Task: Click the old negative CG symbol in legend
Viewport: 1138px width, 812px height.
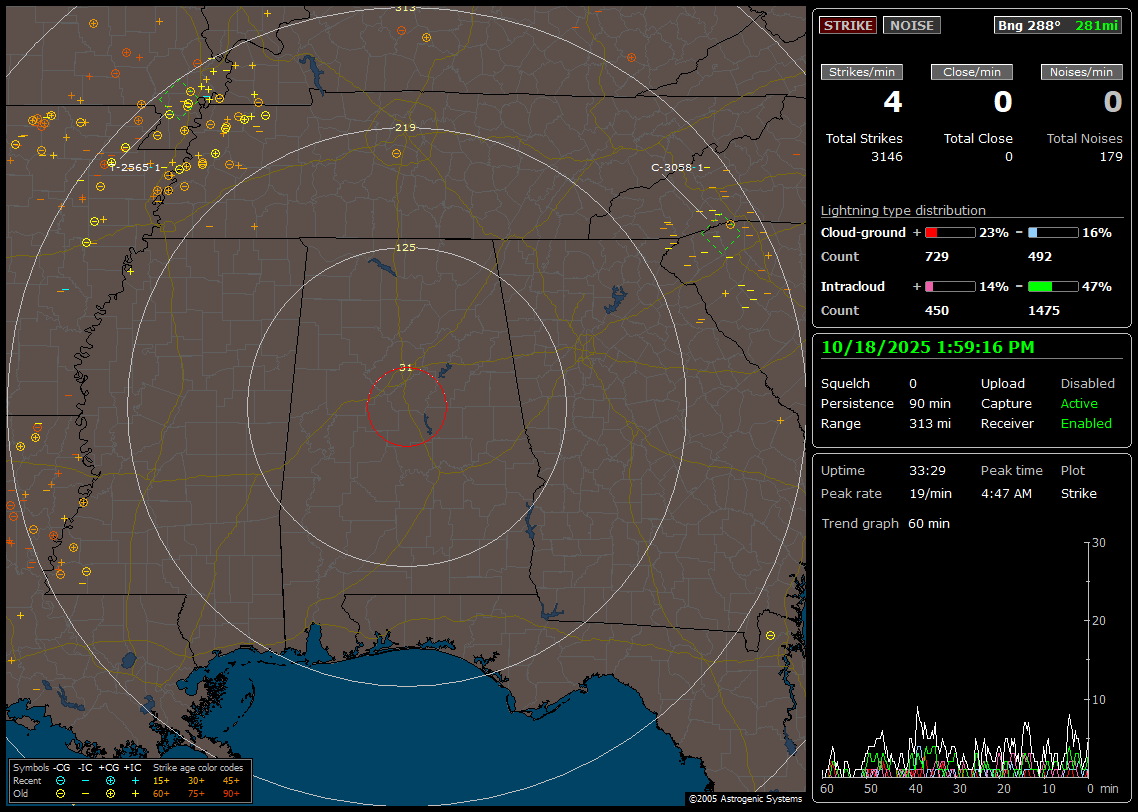Action: coord(60,793)
